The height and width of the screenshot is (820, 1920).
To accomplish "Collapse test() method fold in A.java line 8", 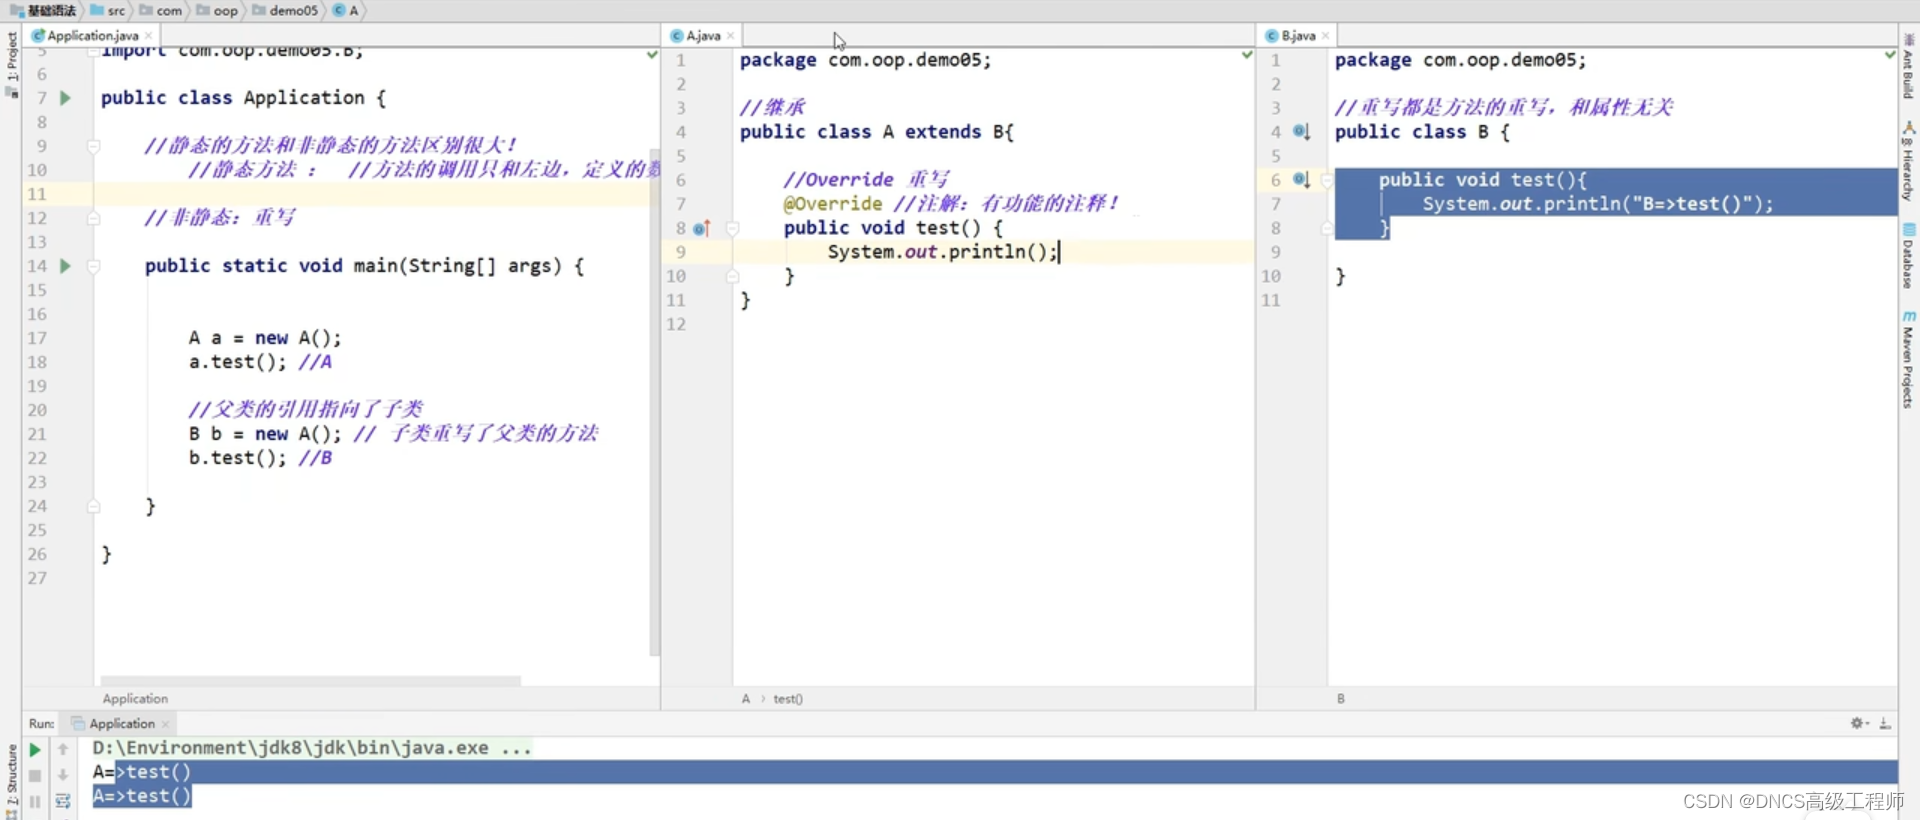I will (732, 228).
